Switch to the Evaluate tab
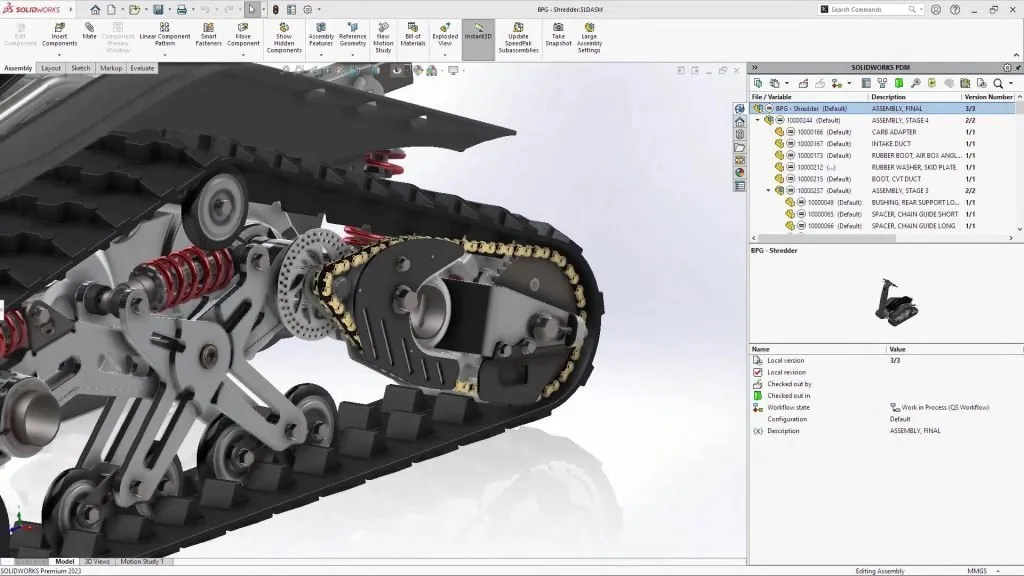Viewport: 1024px width, 576px height. tap(141, 68)
